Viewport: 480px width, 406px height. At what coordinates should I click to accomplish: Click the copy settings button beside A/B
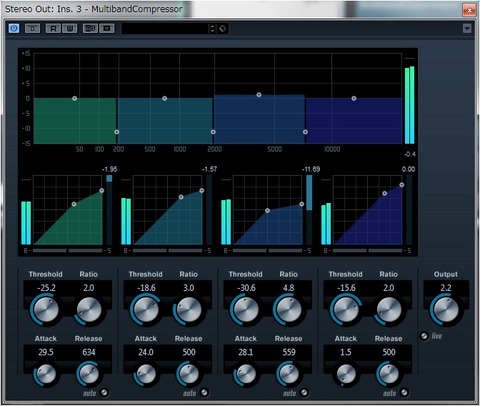point(107,29)
